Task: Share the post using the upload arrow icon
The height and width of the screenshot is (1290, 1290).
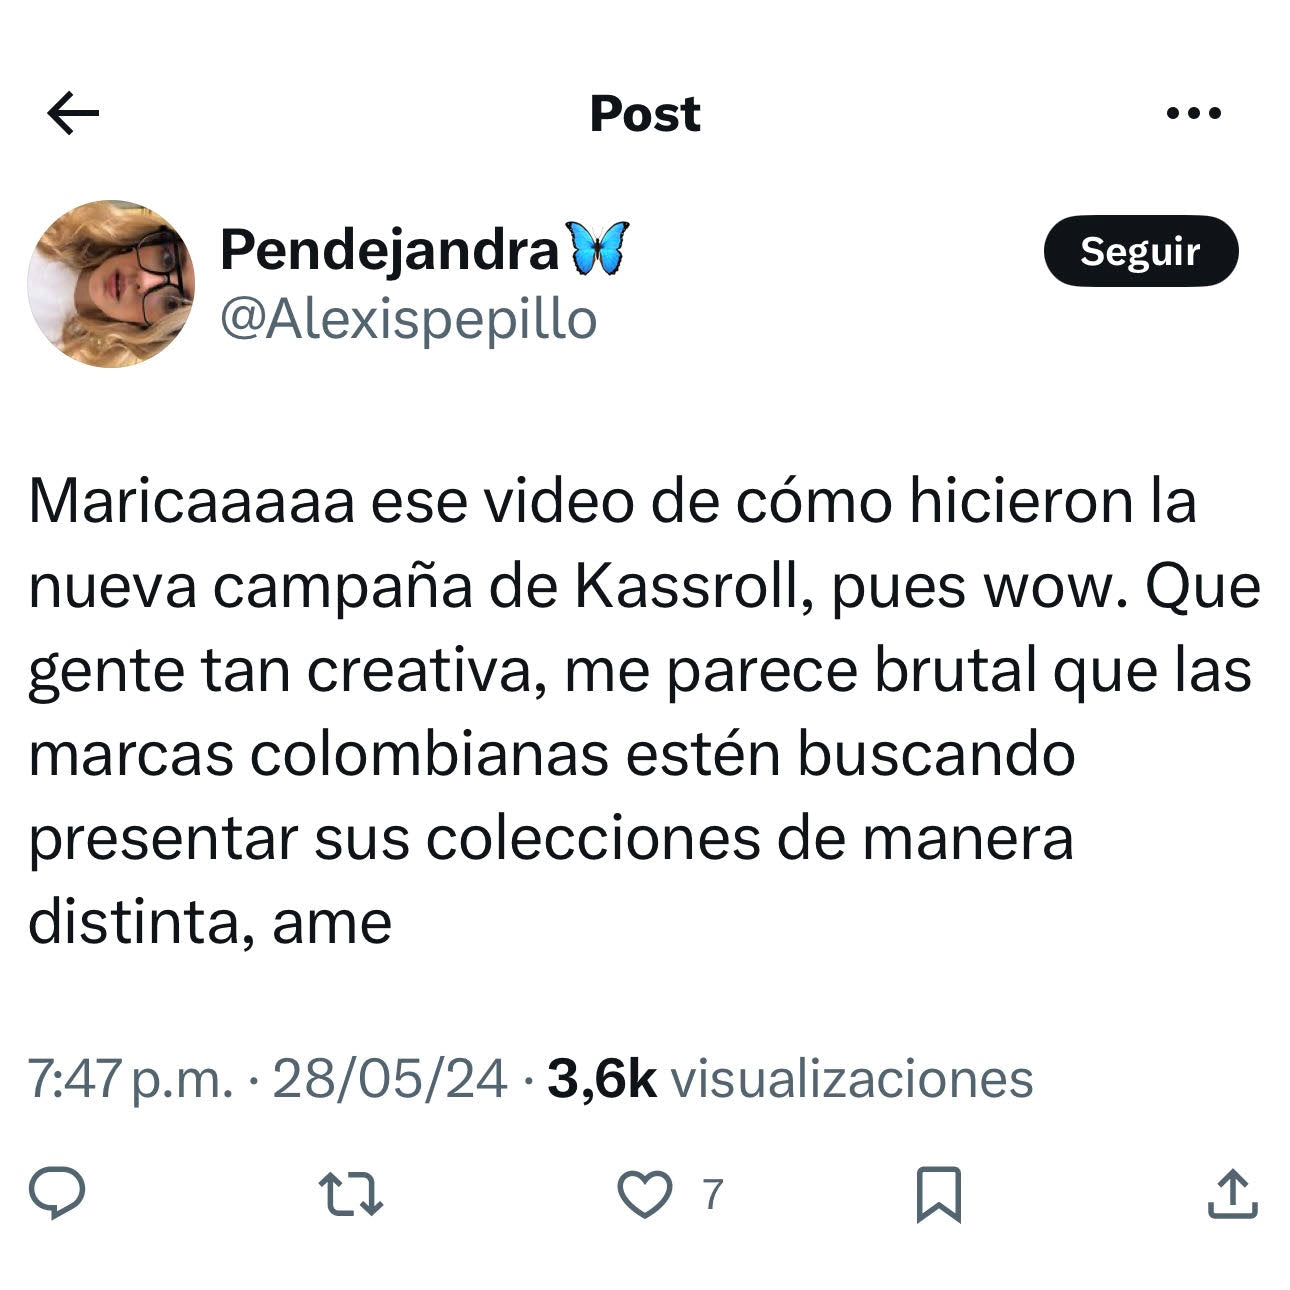Action: tap(1232, 1193)
